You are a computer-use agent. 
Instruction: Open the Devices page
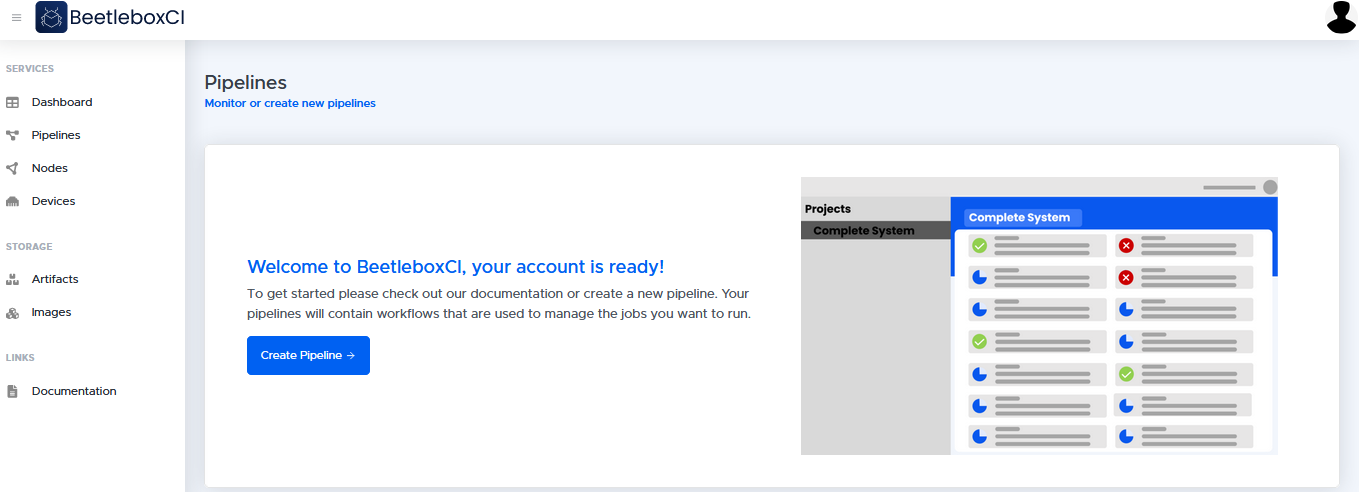[x=53, y=201]
